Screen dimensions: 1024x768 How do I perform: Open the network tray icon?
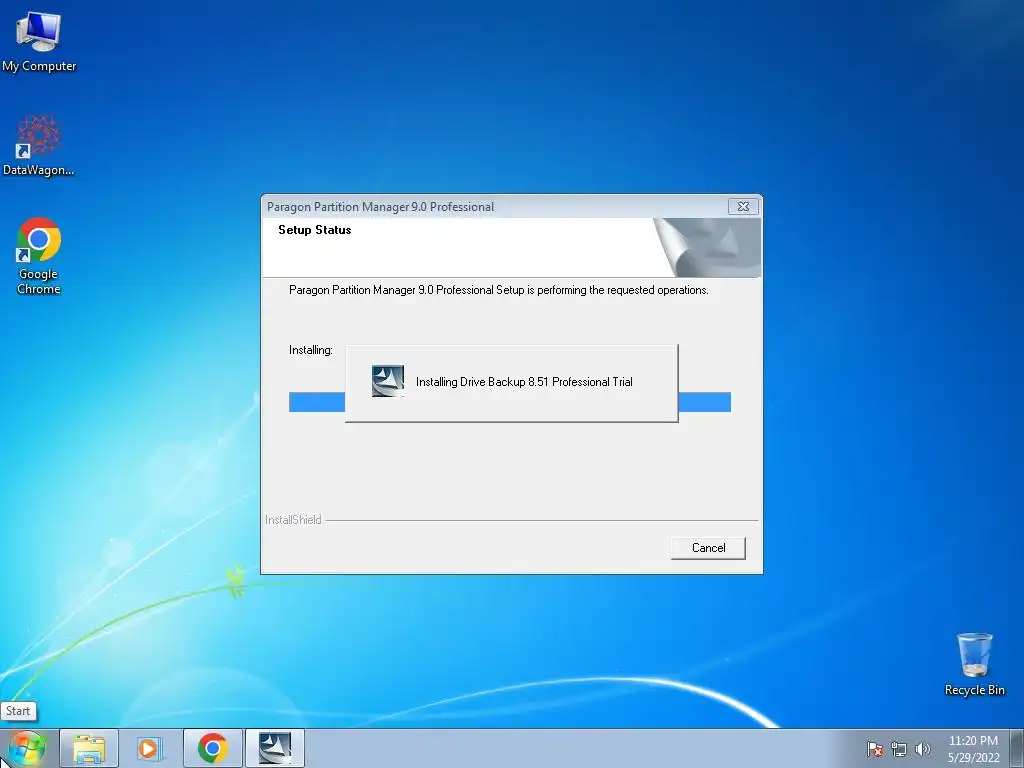(x=899, y=749)
